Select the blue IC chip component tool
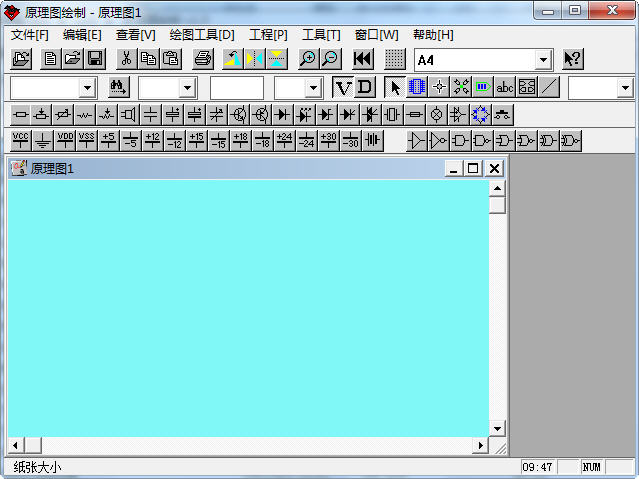639x479 pixels. [x=417, y=87]
